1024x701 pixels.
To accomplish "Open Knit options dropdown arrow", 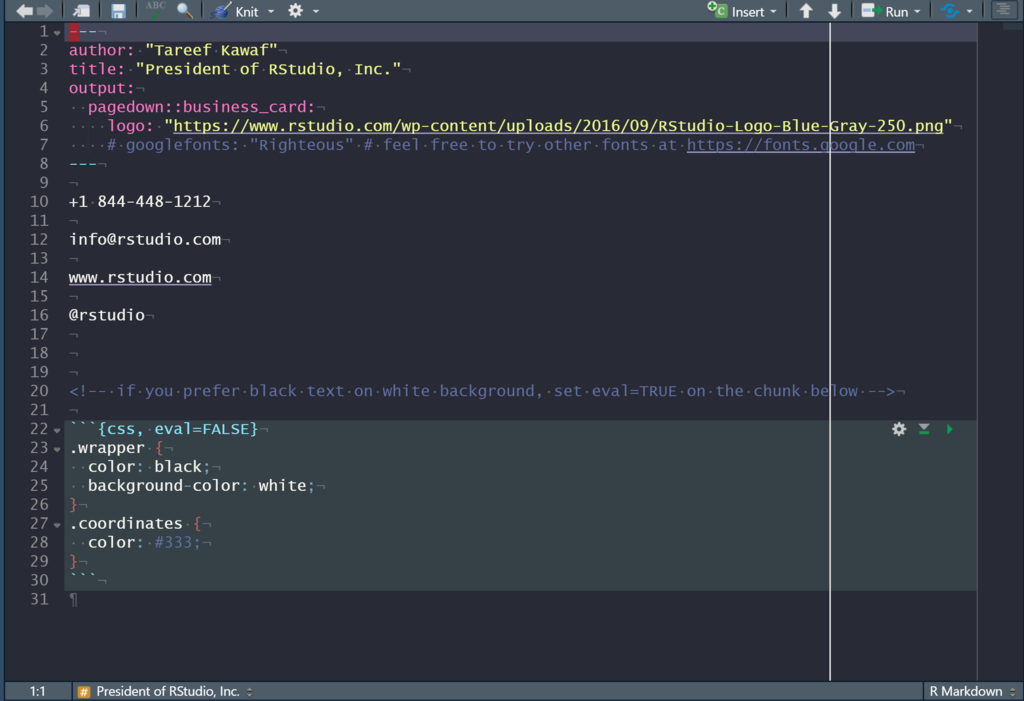I will tap(271, 12).
